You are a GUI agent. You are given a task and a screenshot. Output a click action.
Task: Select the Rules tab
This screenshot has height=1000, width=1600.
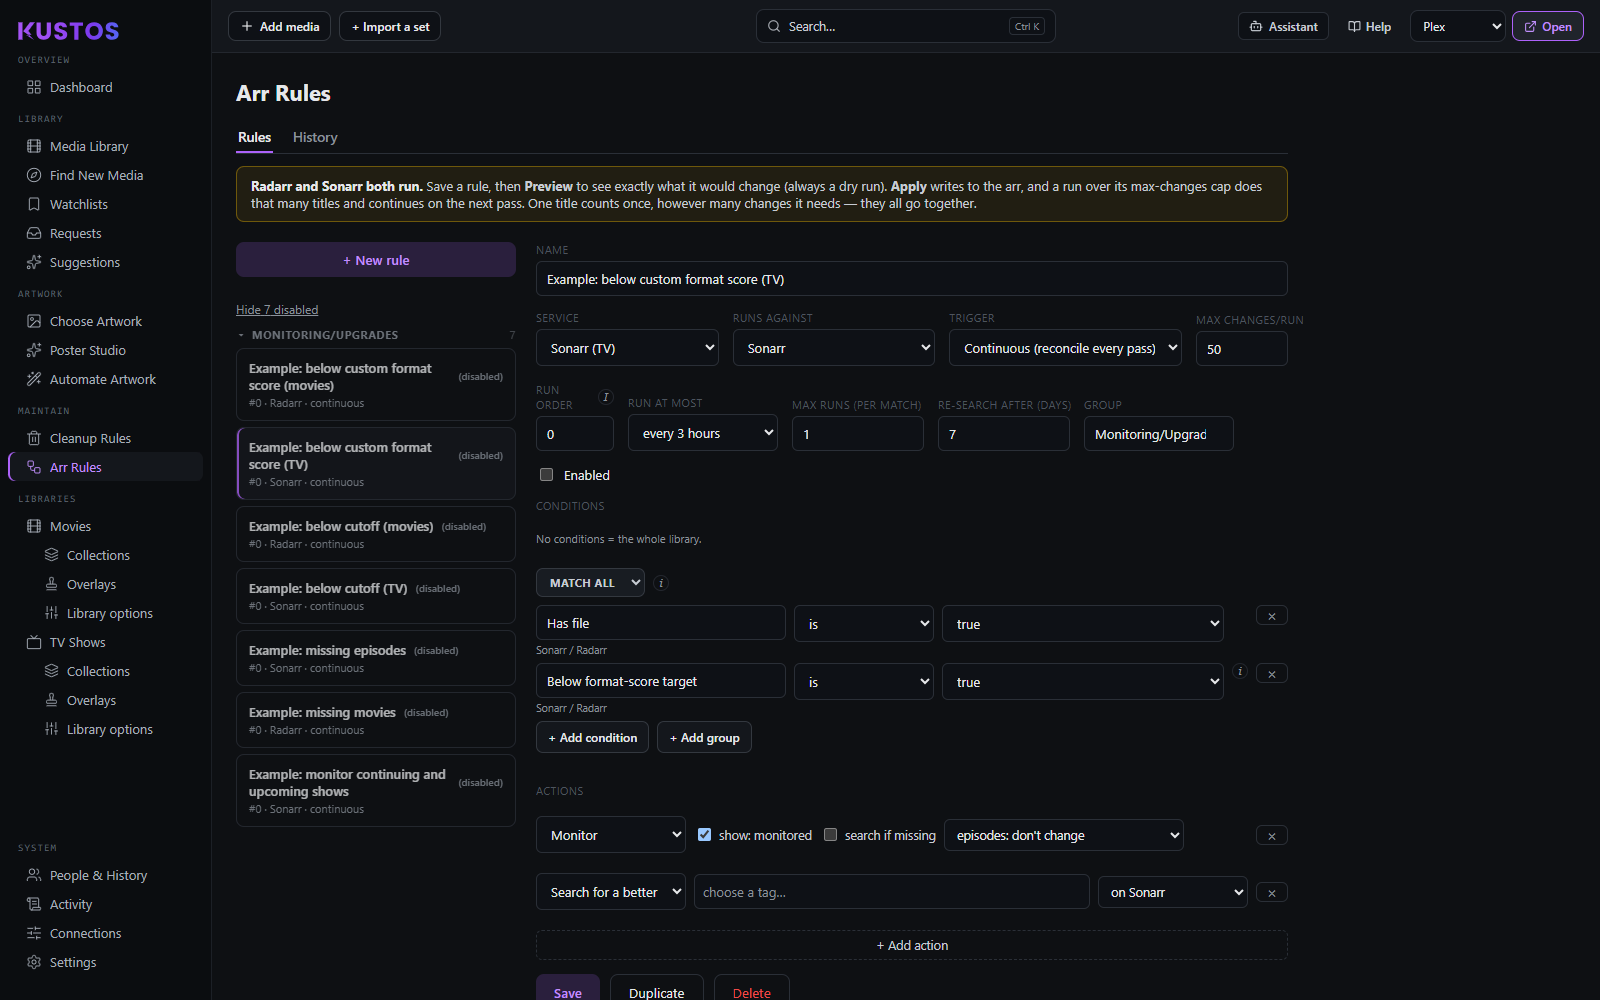tap(254, 137)
